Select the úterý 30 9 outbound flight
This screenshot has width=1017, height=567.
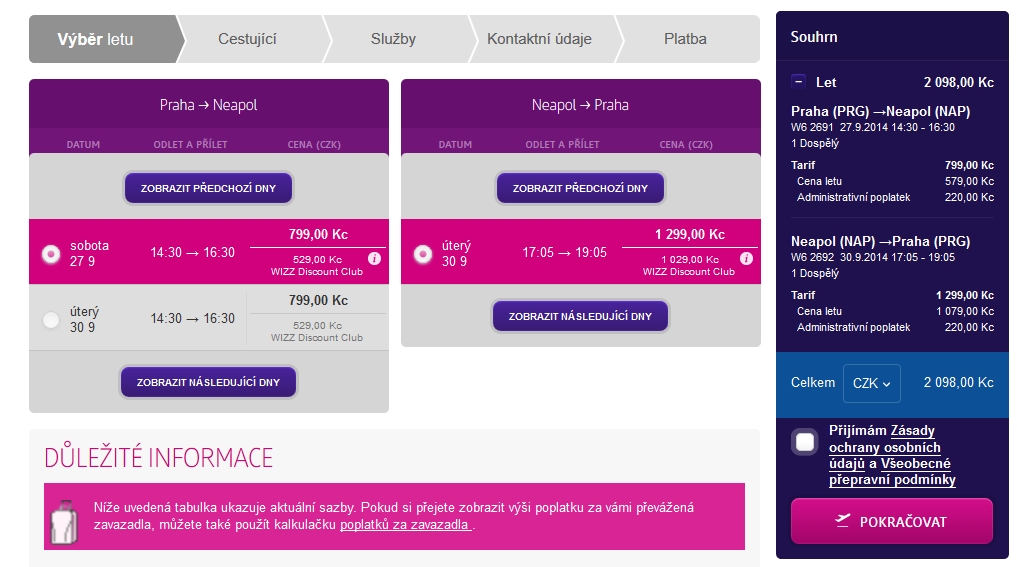pos(51,320)
